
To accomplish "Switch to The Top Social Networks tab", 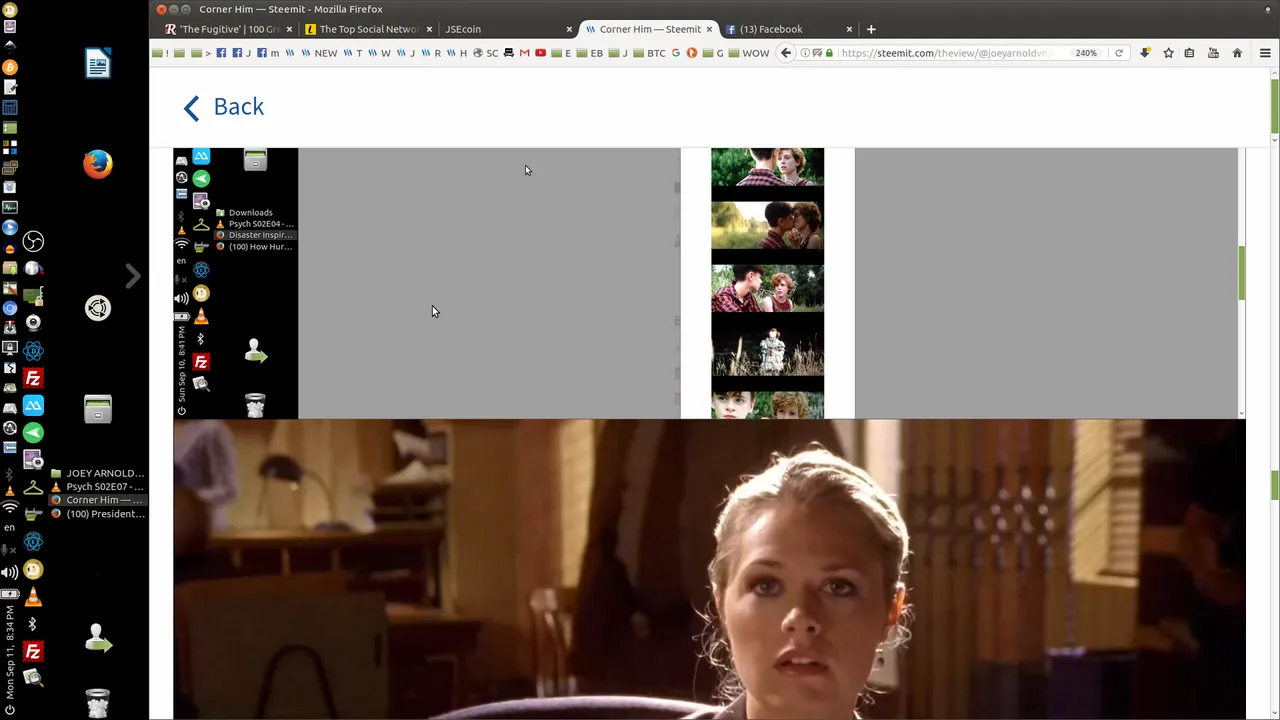I will (368, 29).
